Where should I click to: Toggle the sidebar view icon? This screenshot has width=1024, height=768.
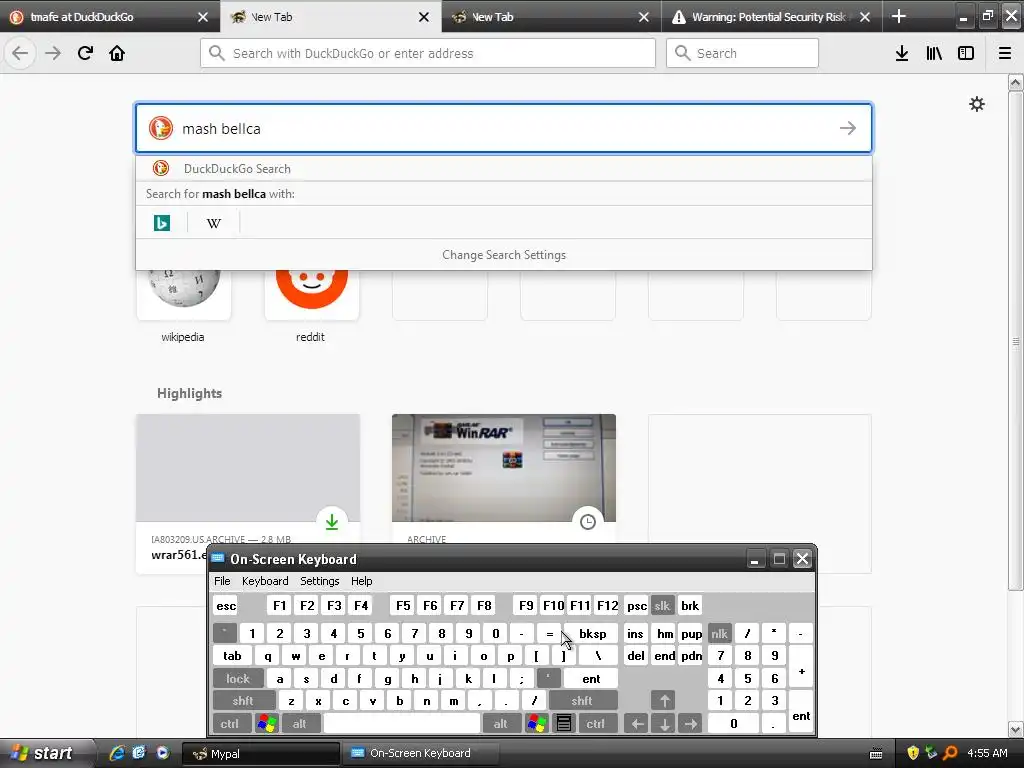tap(966, 53)
